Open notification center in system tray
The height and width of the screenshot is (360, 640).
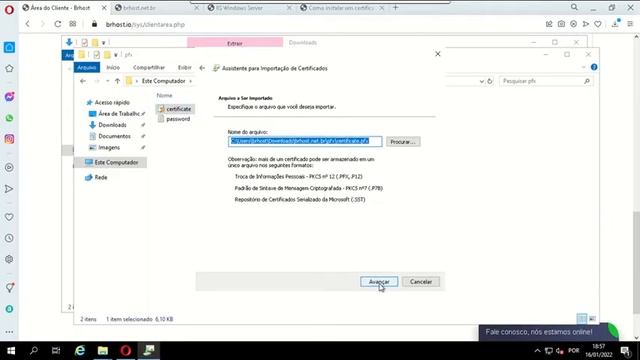pyautogui.click(x=625, y=351)
